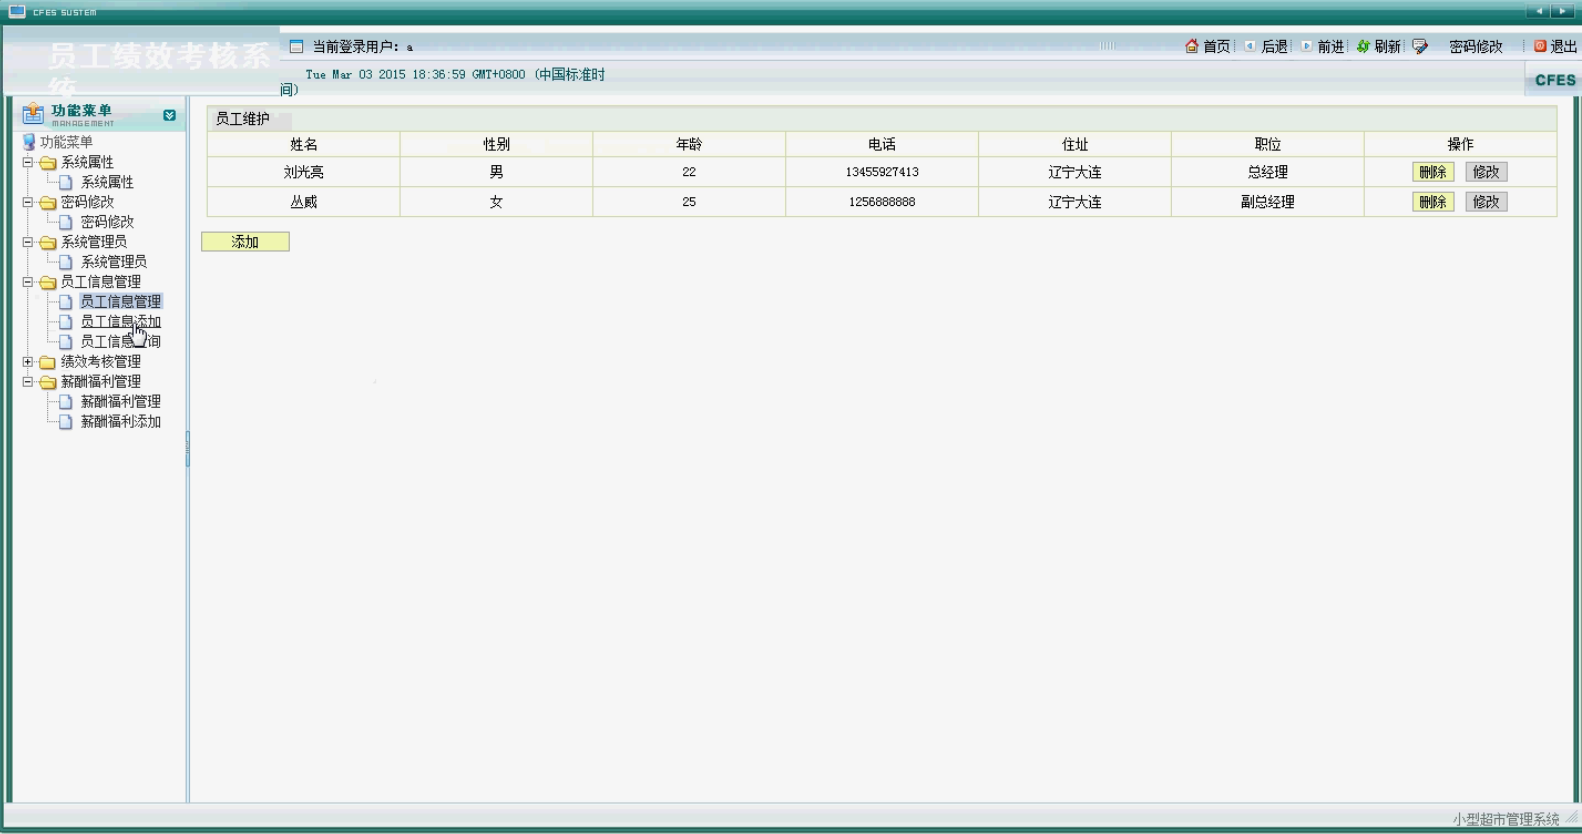Open the 员工信息添加 tree link
This screenshot has height=834, width=1582.
pos(120,321)
